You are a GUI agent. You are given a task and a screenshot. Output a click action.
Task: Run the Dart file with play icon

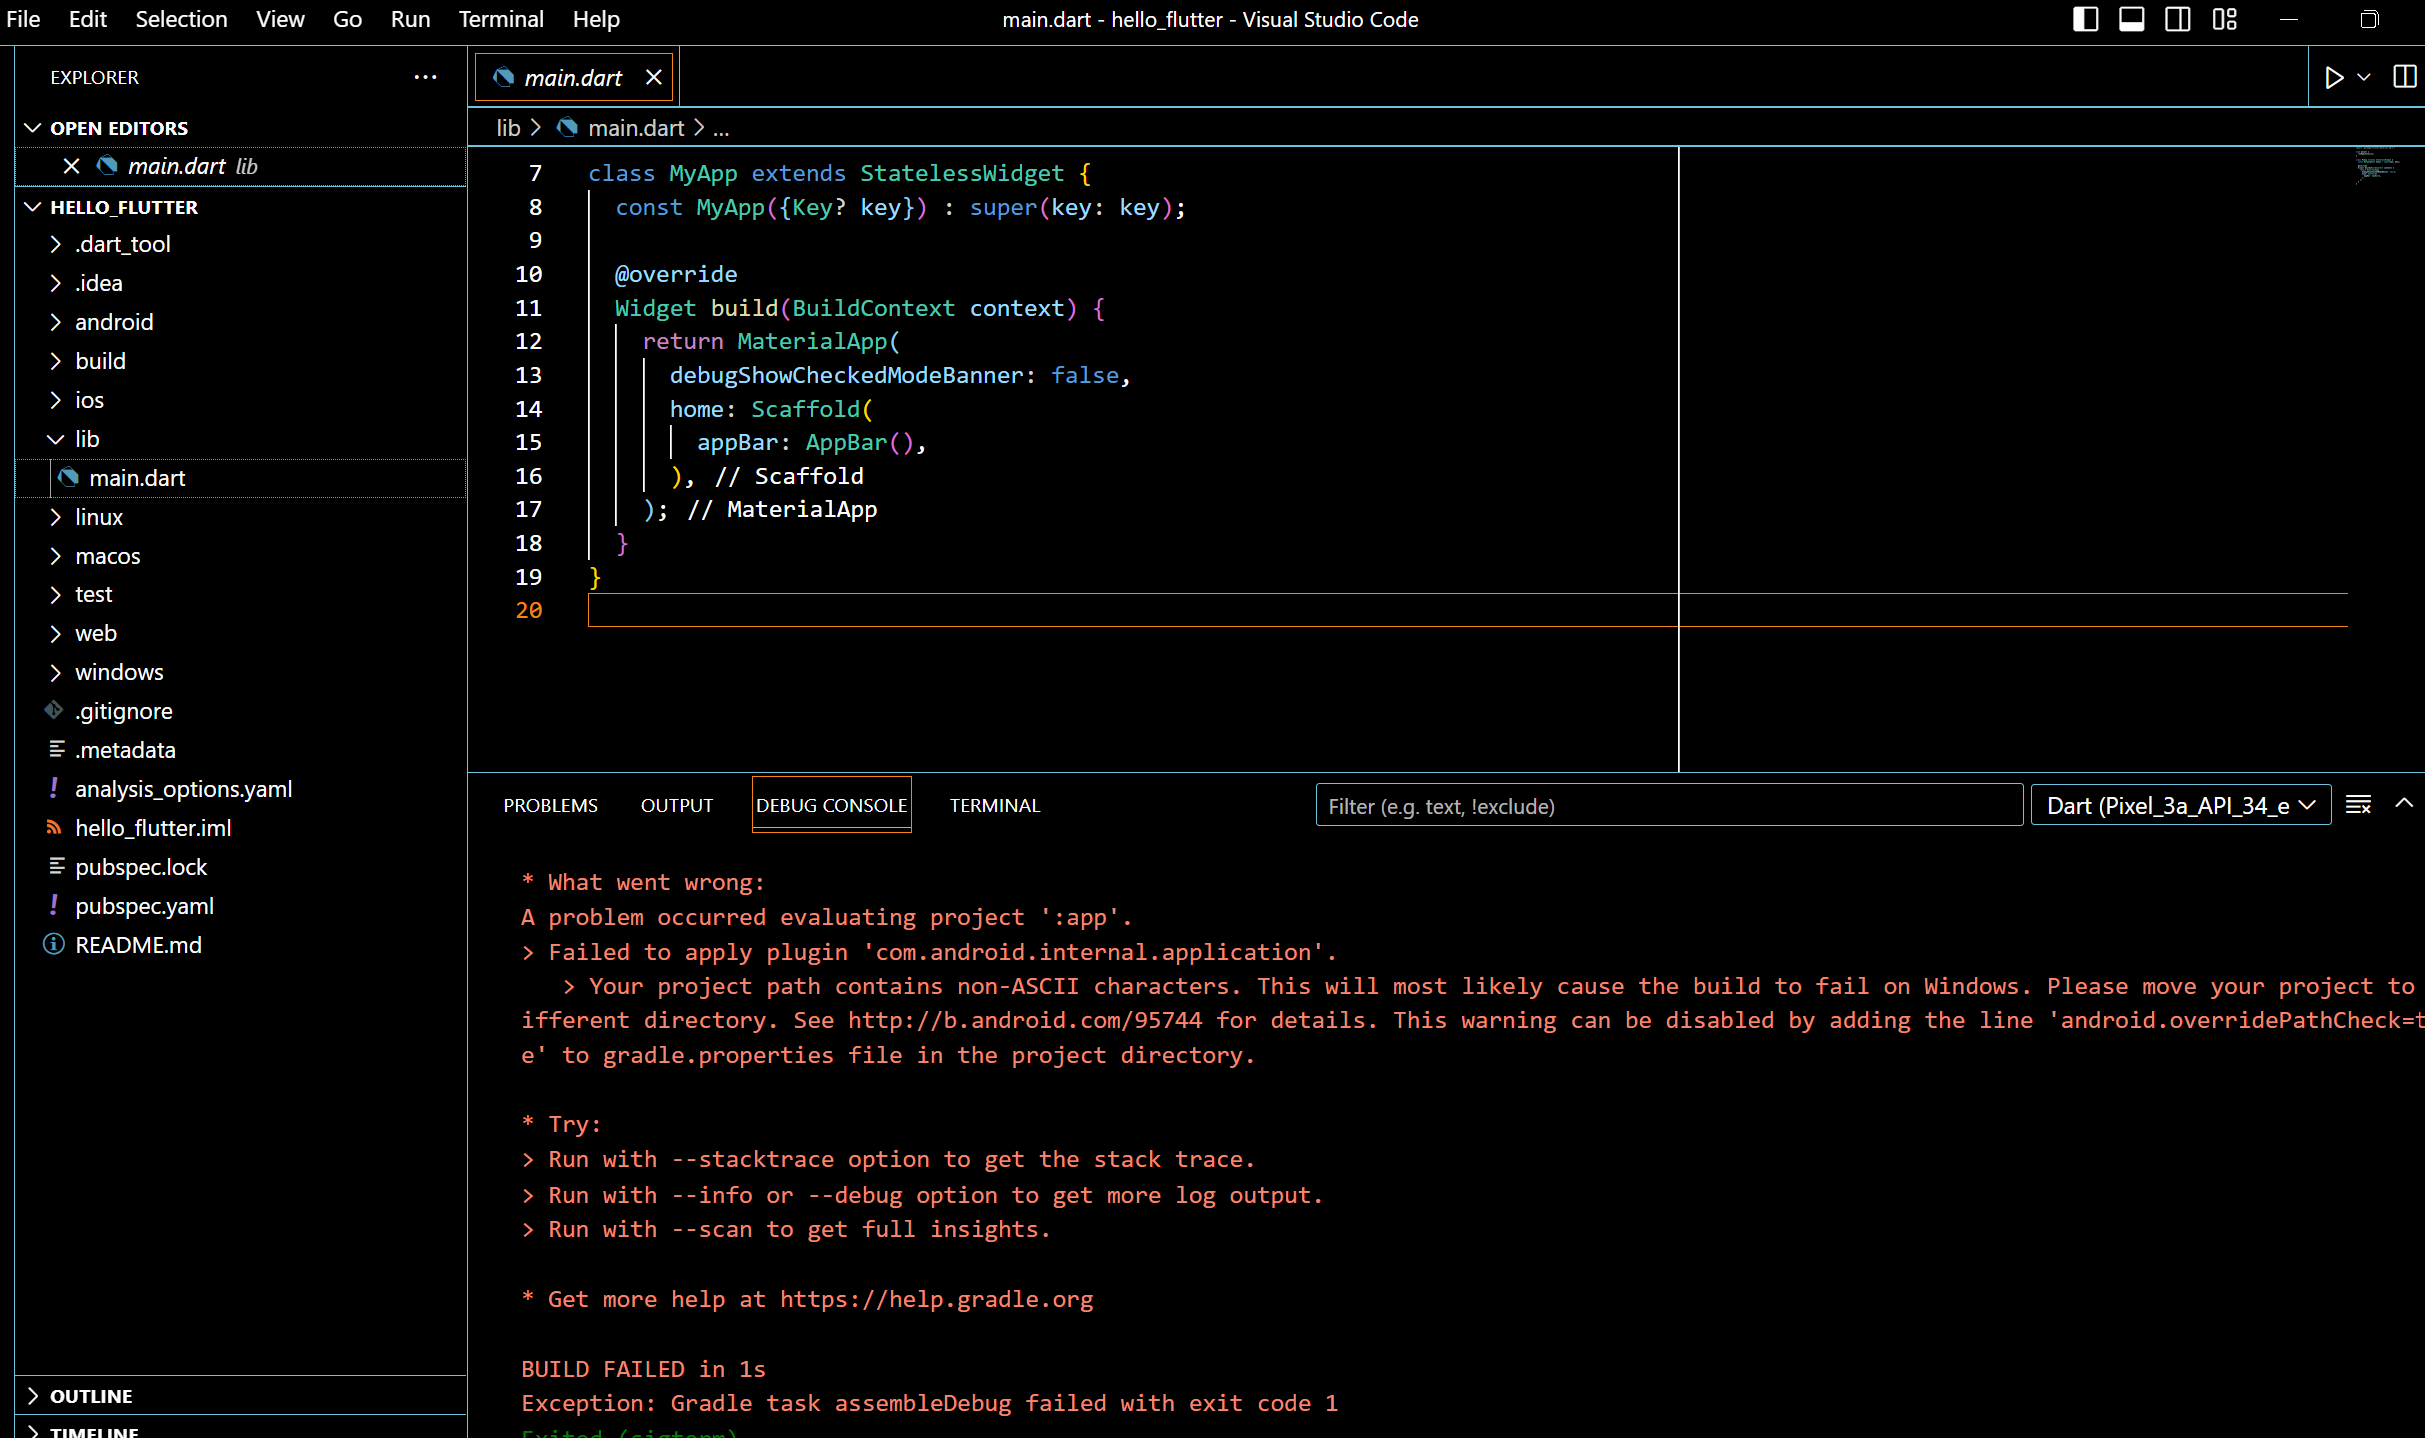point(2334,77)
